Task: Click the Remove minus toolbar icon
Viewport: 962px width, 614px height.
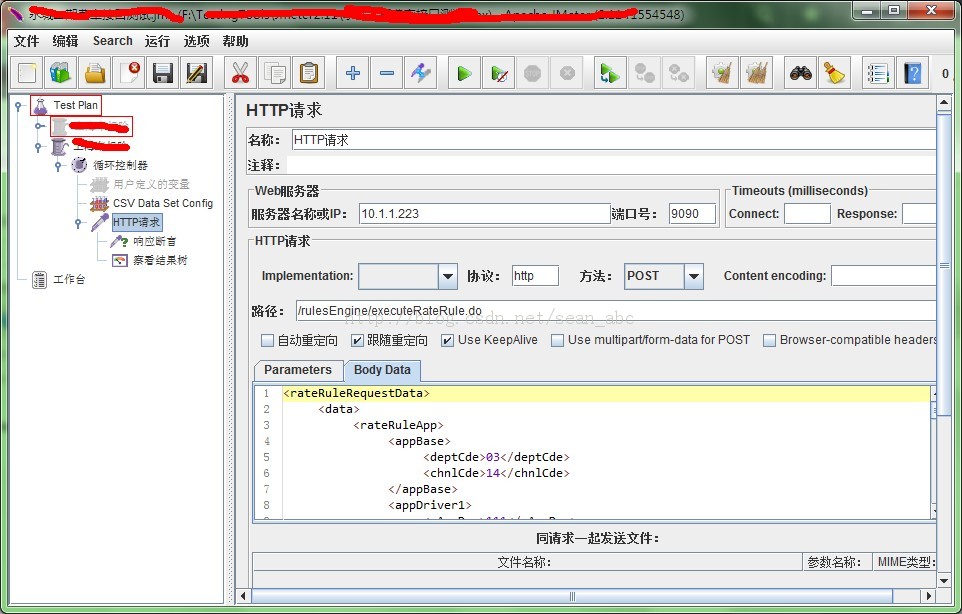Action: [x=387, y=73]
